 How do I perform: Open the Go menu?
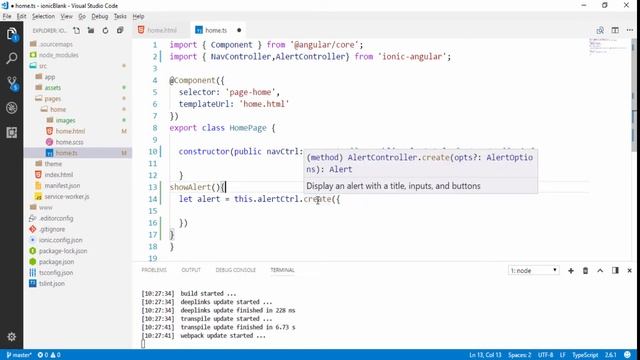point(82,16)
